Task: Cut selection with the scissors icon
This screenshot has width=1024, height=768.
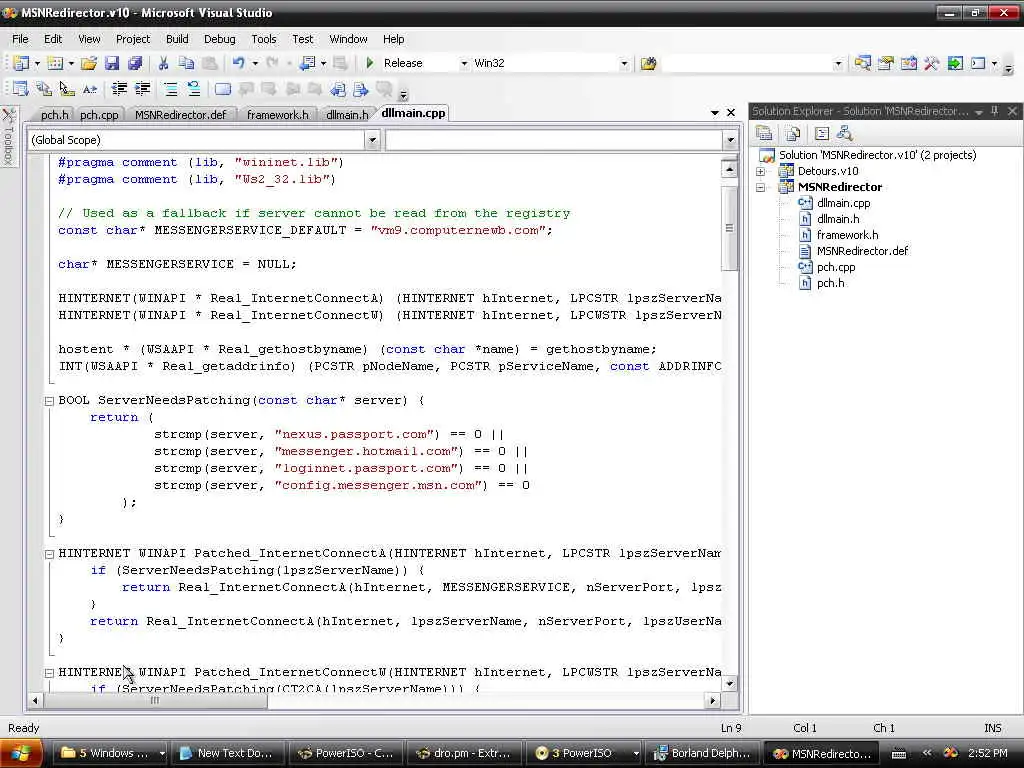Action: tap(163, 63)
